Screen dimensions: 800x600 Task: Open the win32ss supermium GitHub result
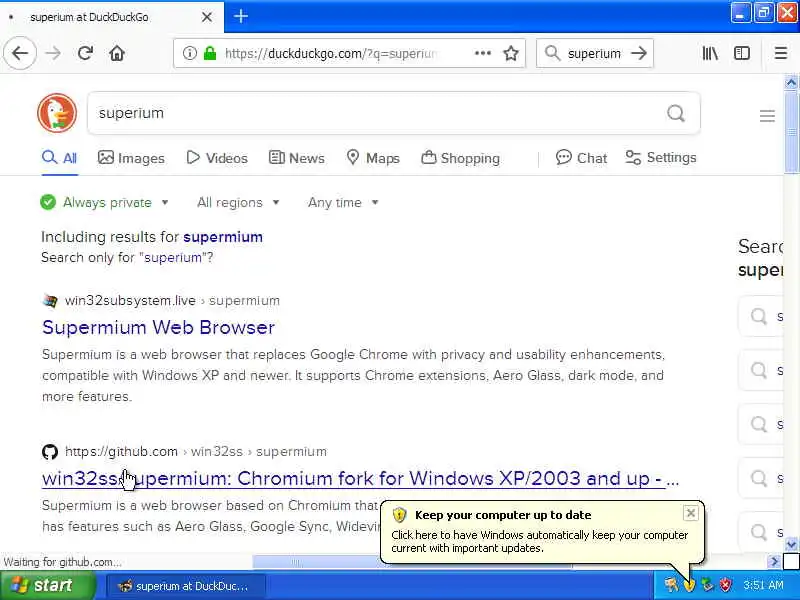[x=360, y=479]
